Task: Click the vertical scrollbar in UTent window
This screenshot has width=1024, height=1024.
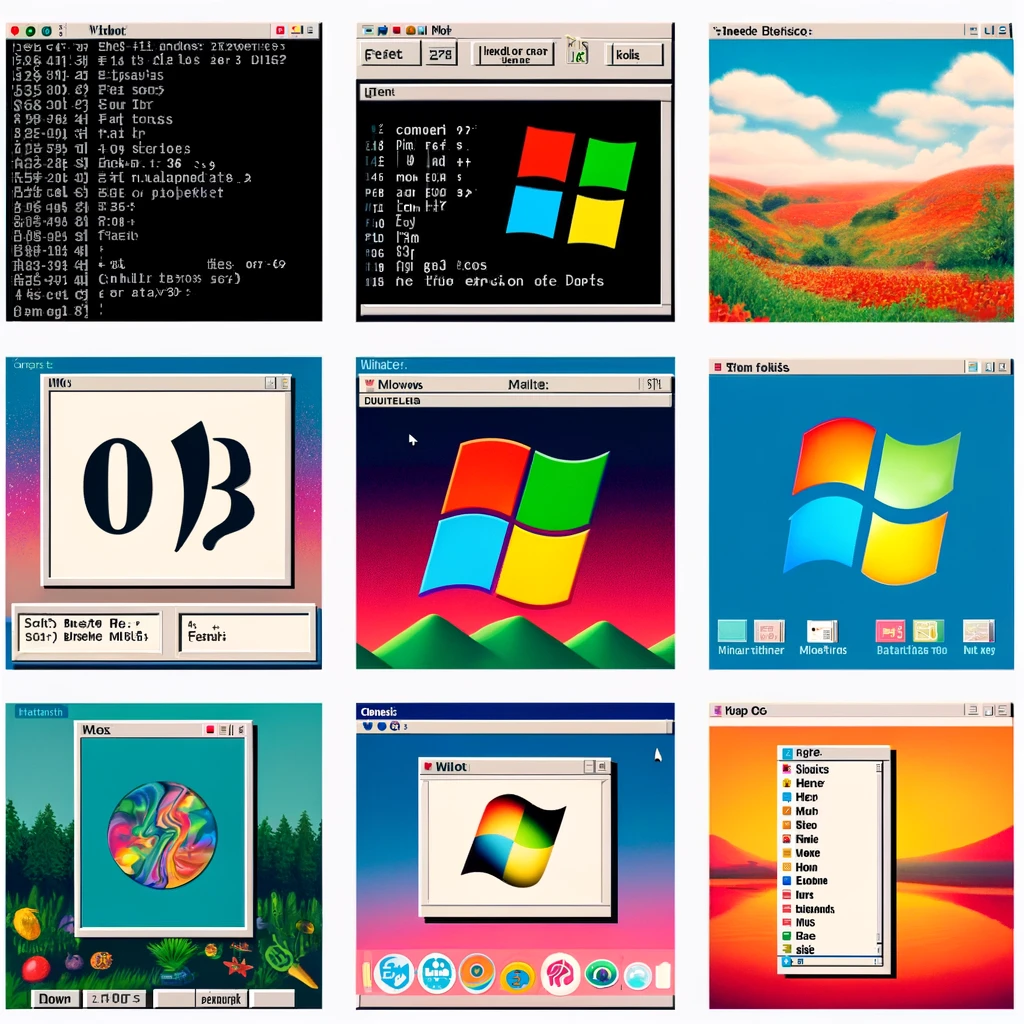Action: coord(665,202)
